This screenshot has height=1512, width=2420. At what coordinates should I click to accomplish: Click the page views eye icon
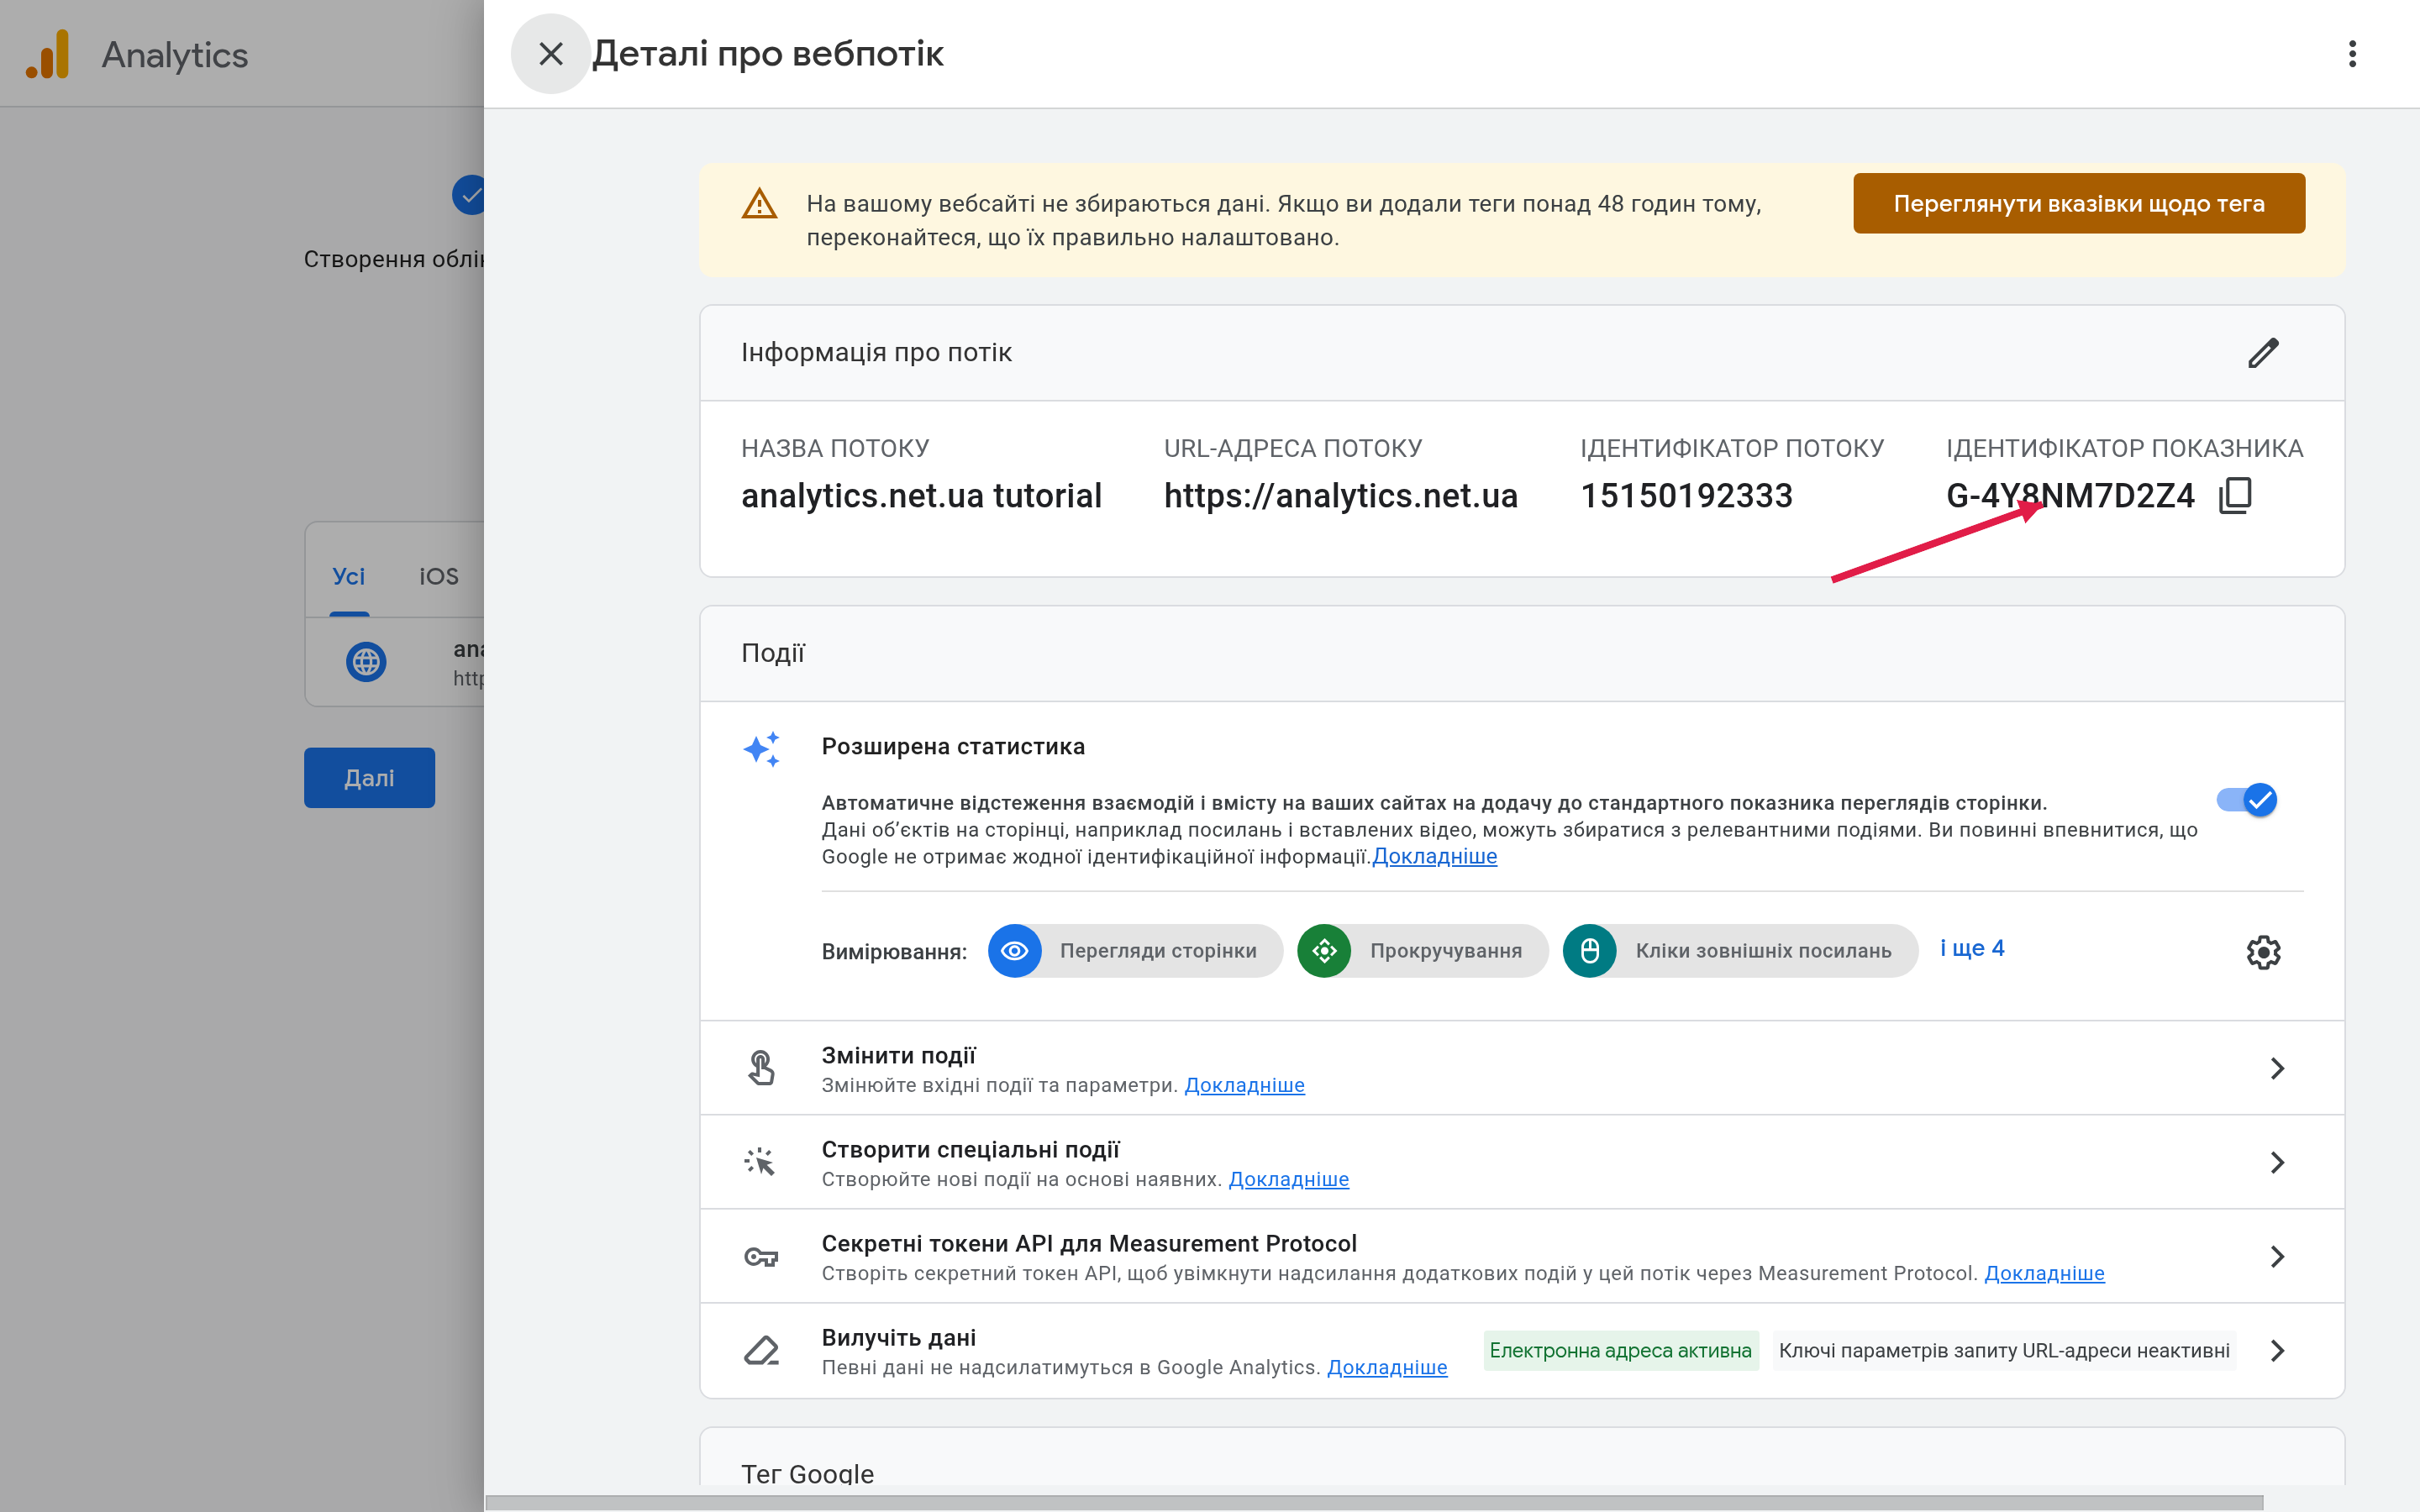coord(1014,951)
